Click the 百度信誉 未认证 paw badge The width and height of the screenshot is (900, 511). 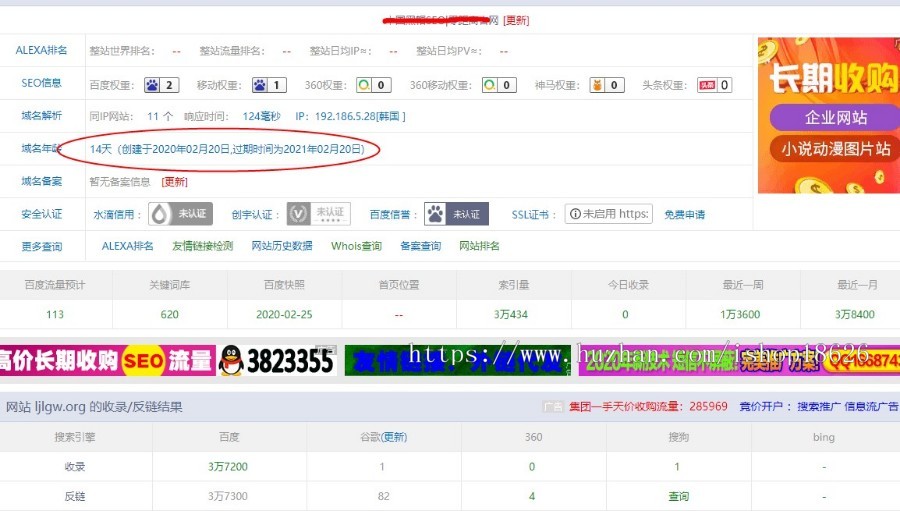tap(456, 214)
